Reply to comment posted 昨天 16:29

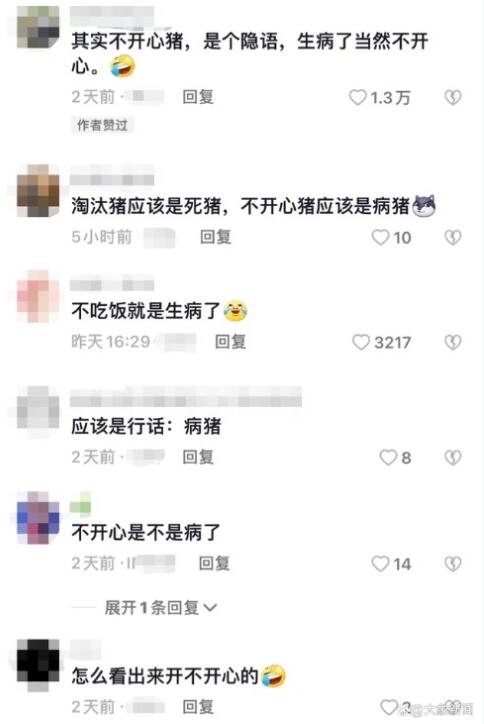click(x=230, y=342)
